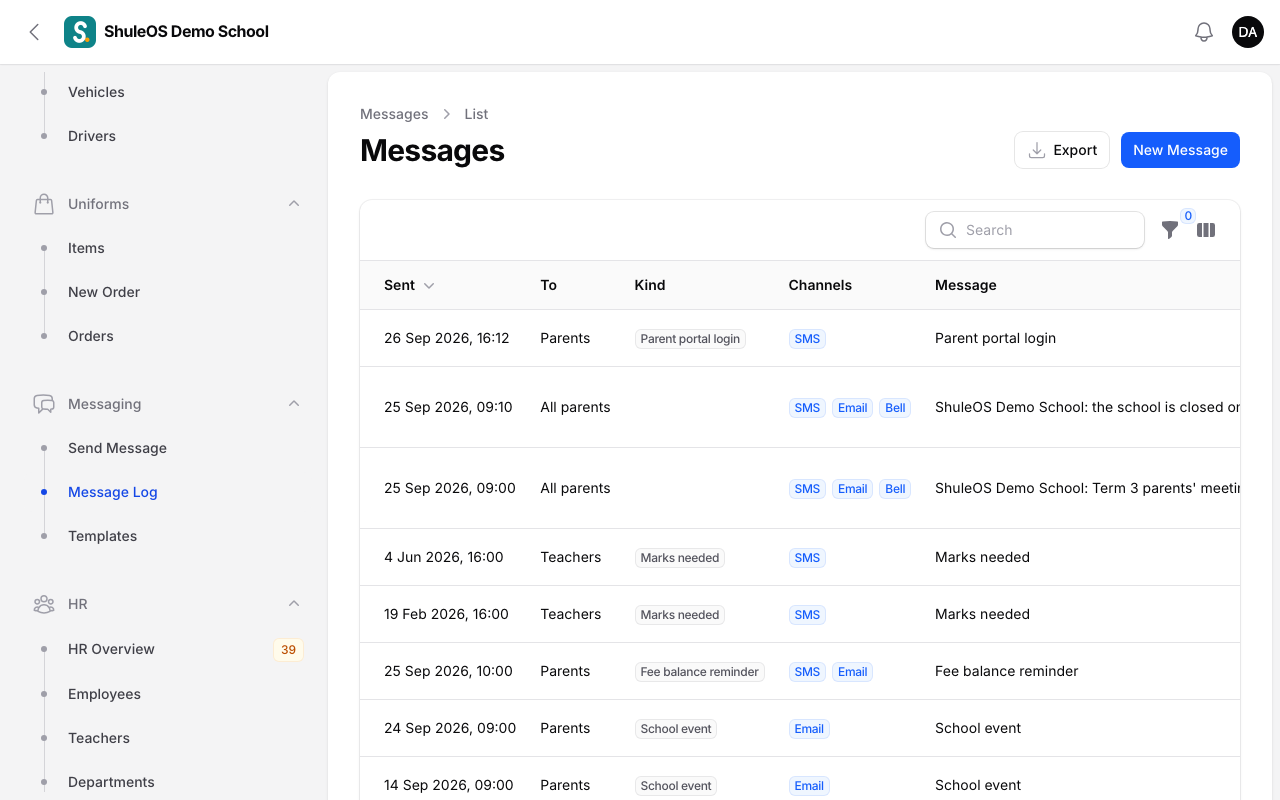Collapse the Uniforms section chevron
1280x800 pixels.
294,204
